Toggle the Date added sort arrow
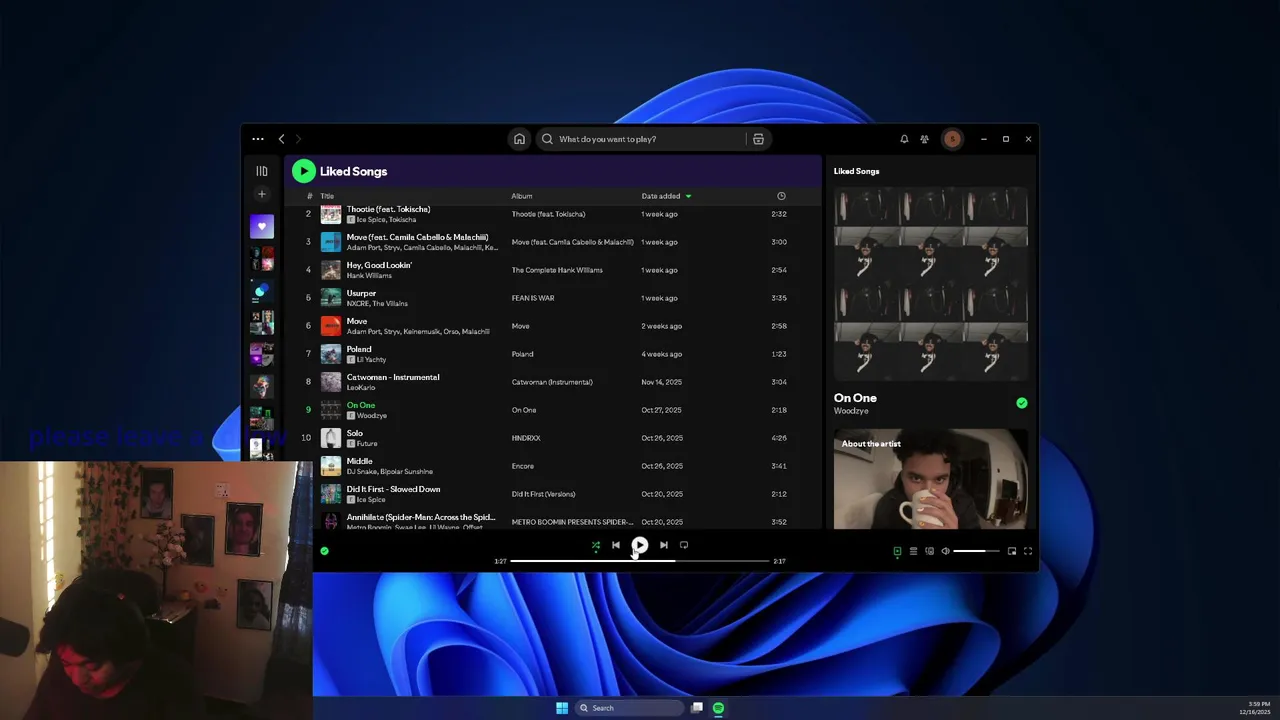The image size is (1280, 720). [688, 196]
